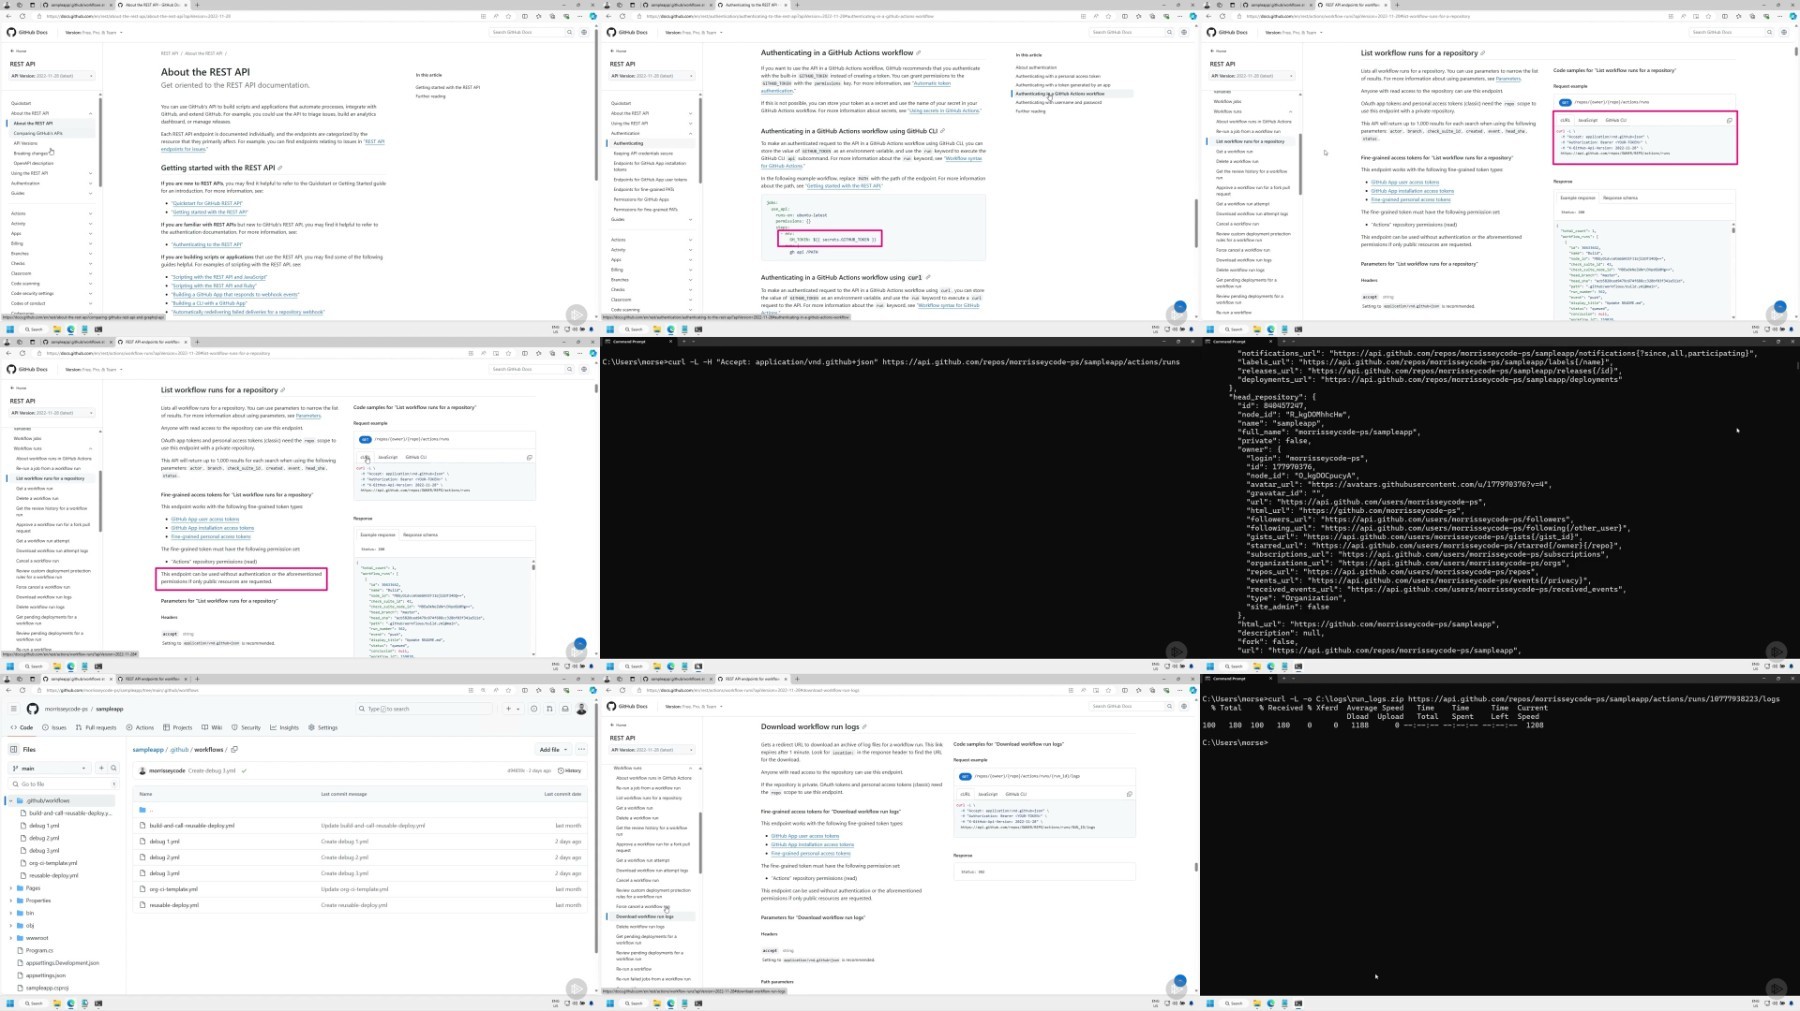Image resolution: width=1800 pixels, height=1011 pixels.
Task: Open Settings tab on sampleapp repo
Action: [x=323, y=727]
